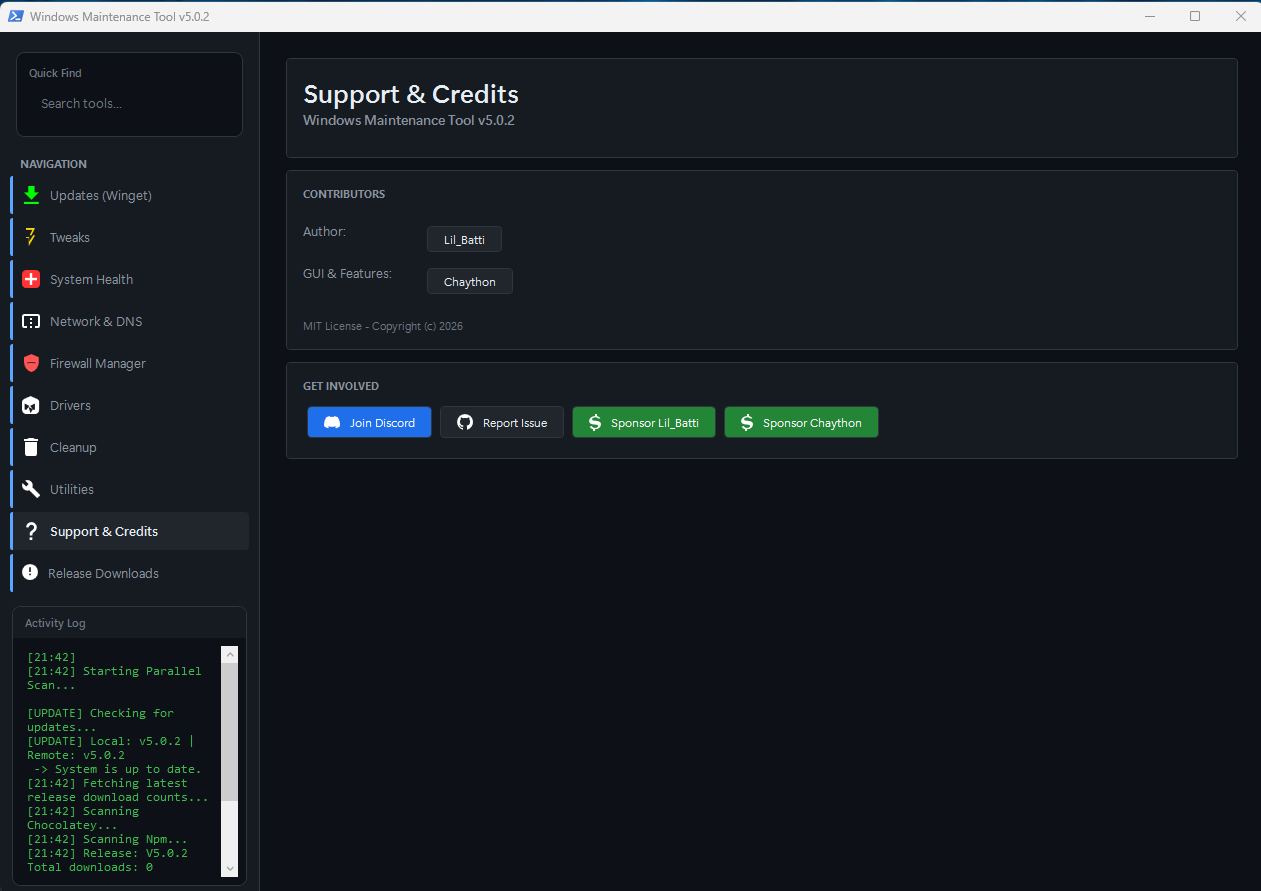Maximize the Windows Maintenance Tool window

[x=1195, y=16]
